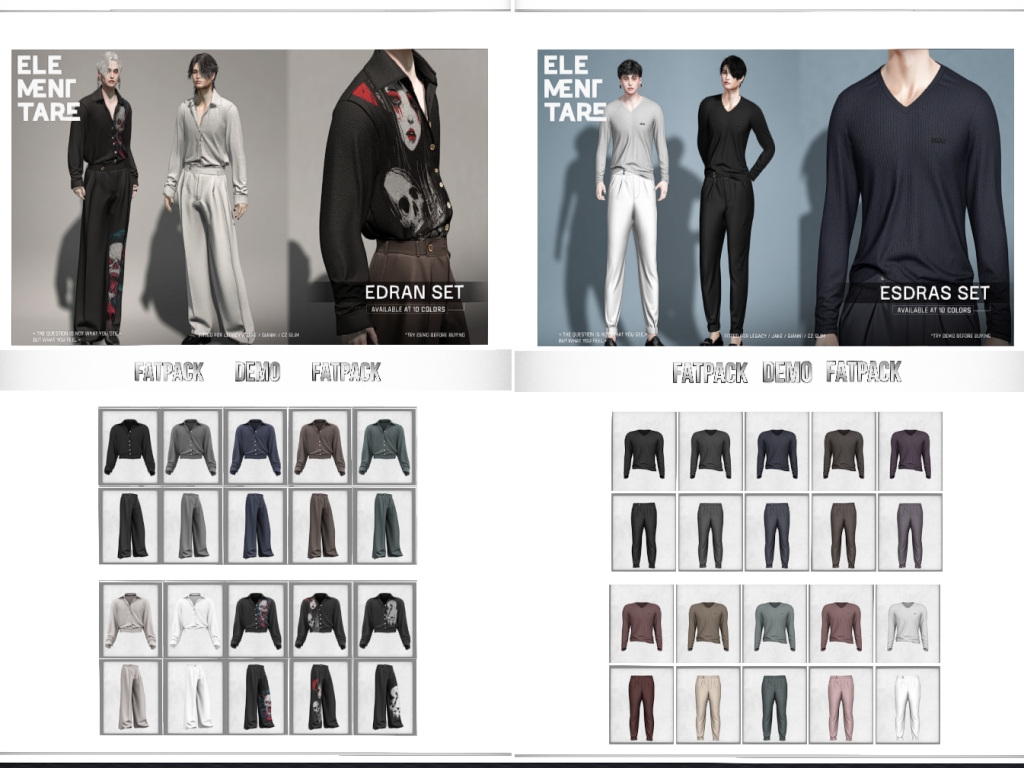Choose the tan Esdras sweater

[x=708, y=625]
